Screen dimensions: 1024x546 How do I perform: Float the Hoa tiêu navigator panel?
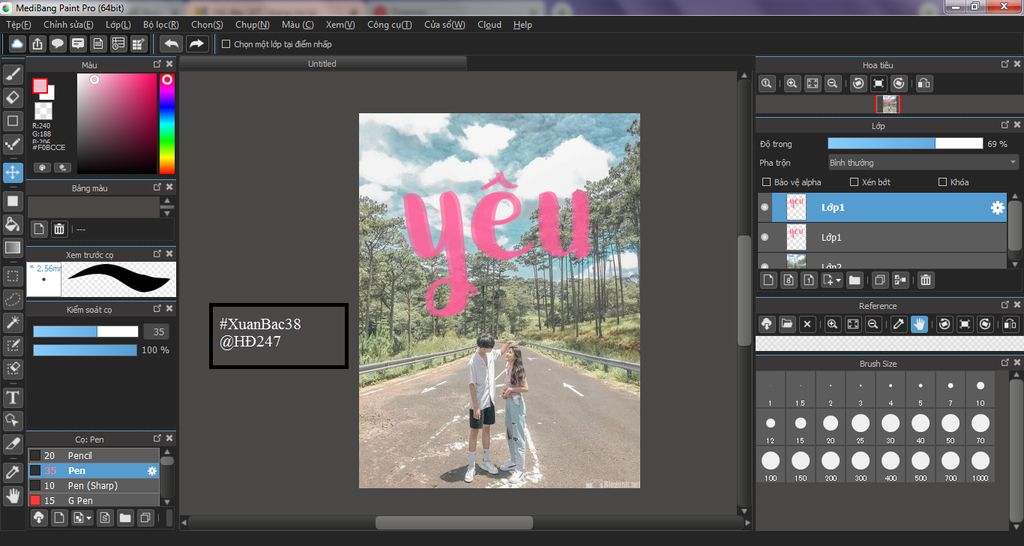(x=1005, y=64)
